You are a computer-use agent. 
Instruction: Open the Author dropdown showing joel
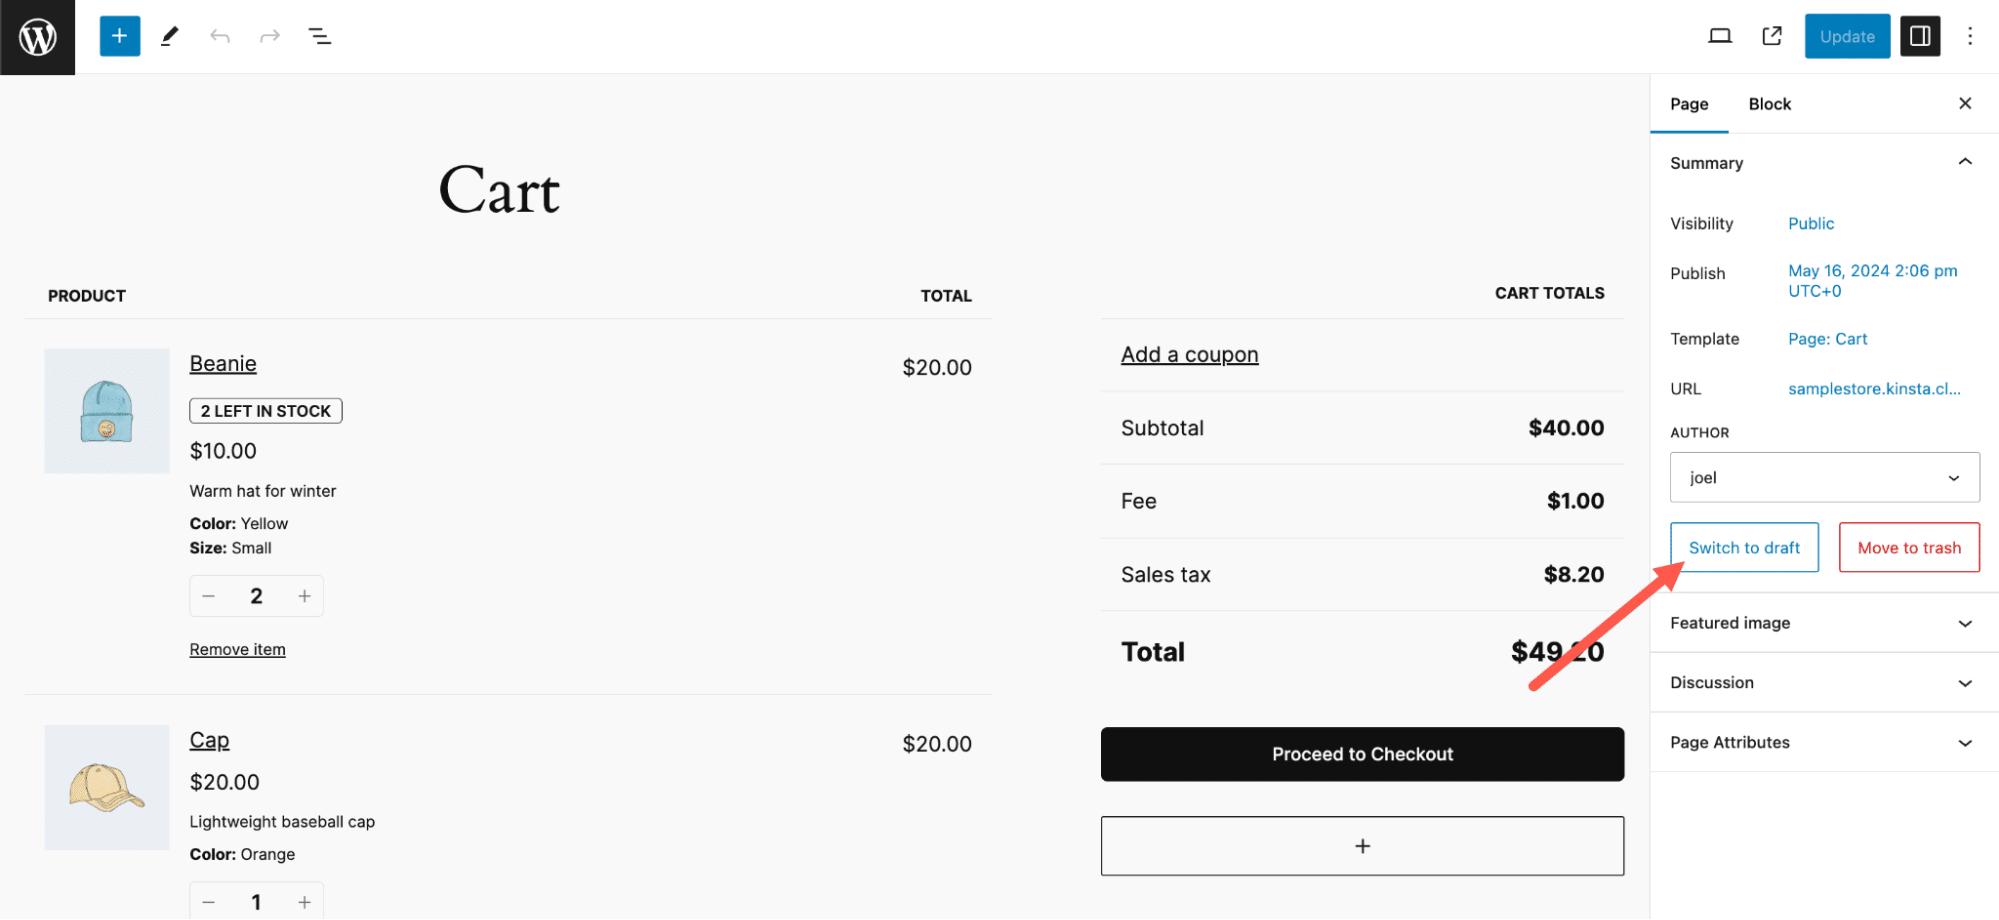click(1823, 477)
